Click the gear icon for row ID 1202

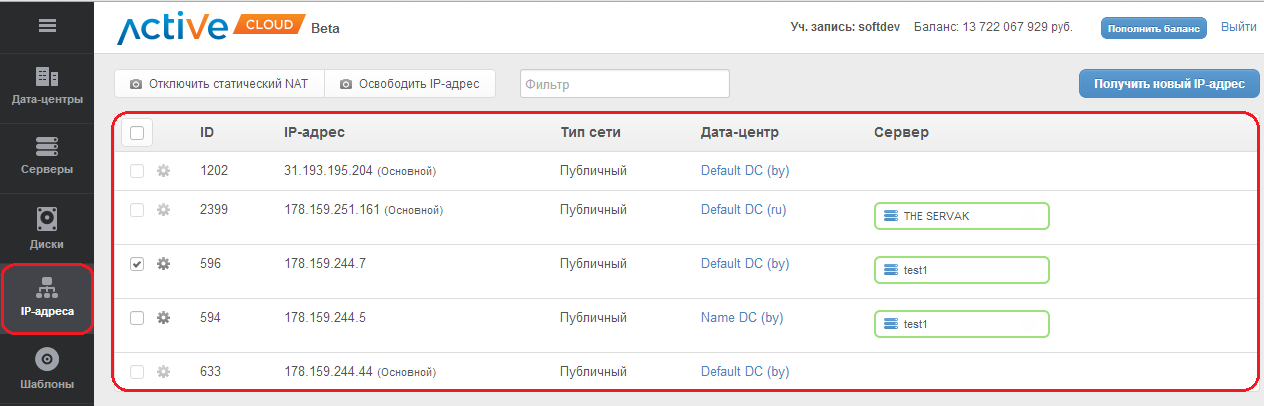[x=164, y=171]
